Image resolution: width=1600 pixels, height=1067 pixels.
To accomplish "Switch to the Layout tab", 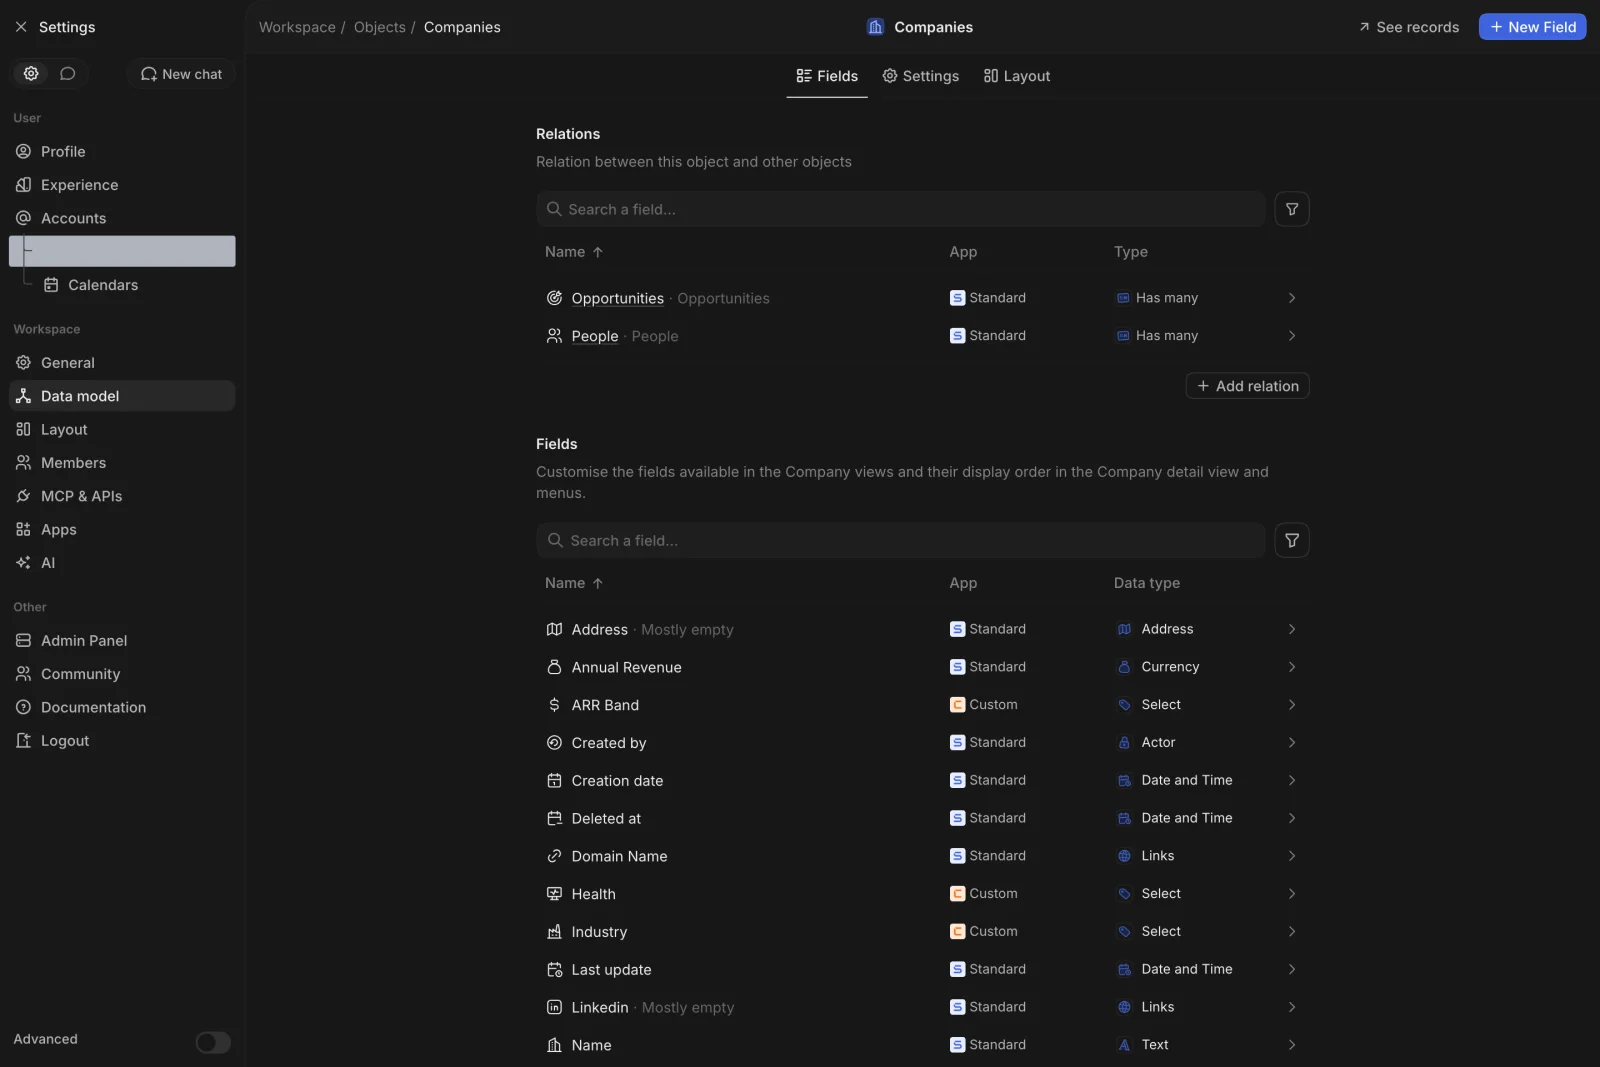I will pos(1017,76).
